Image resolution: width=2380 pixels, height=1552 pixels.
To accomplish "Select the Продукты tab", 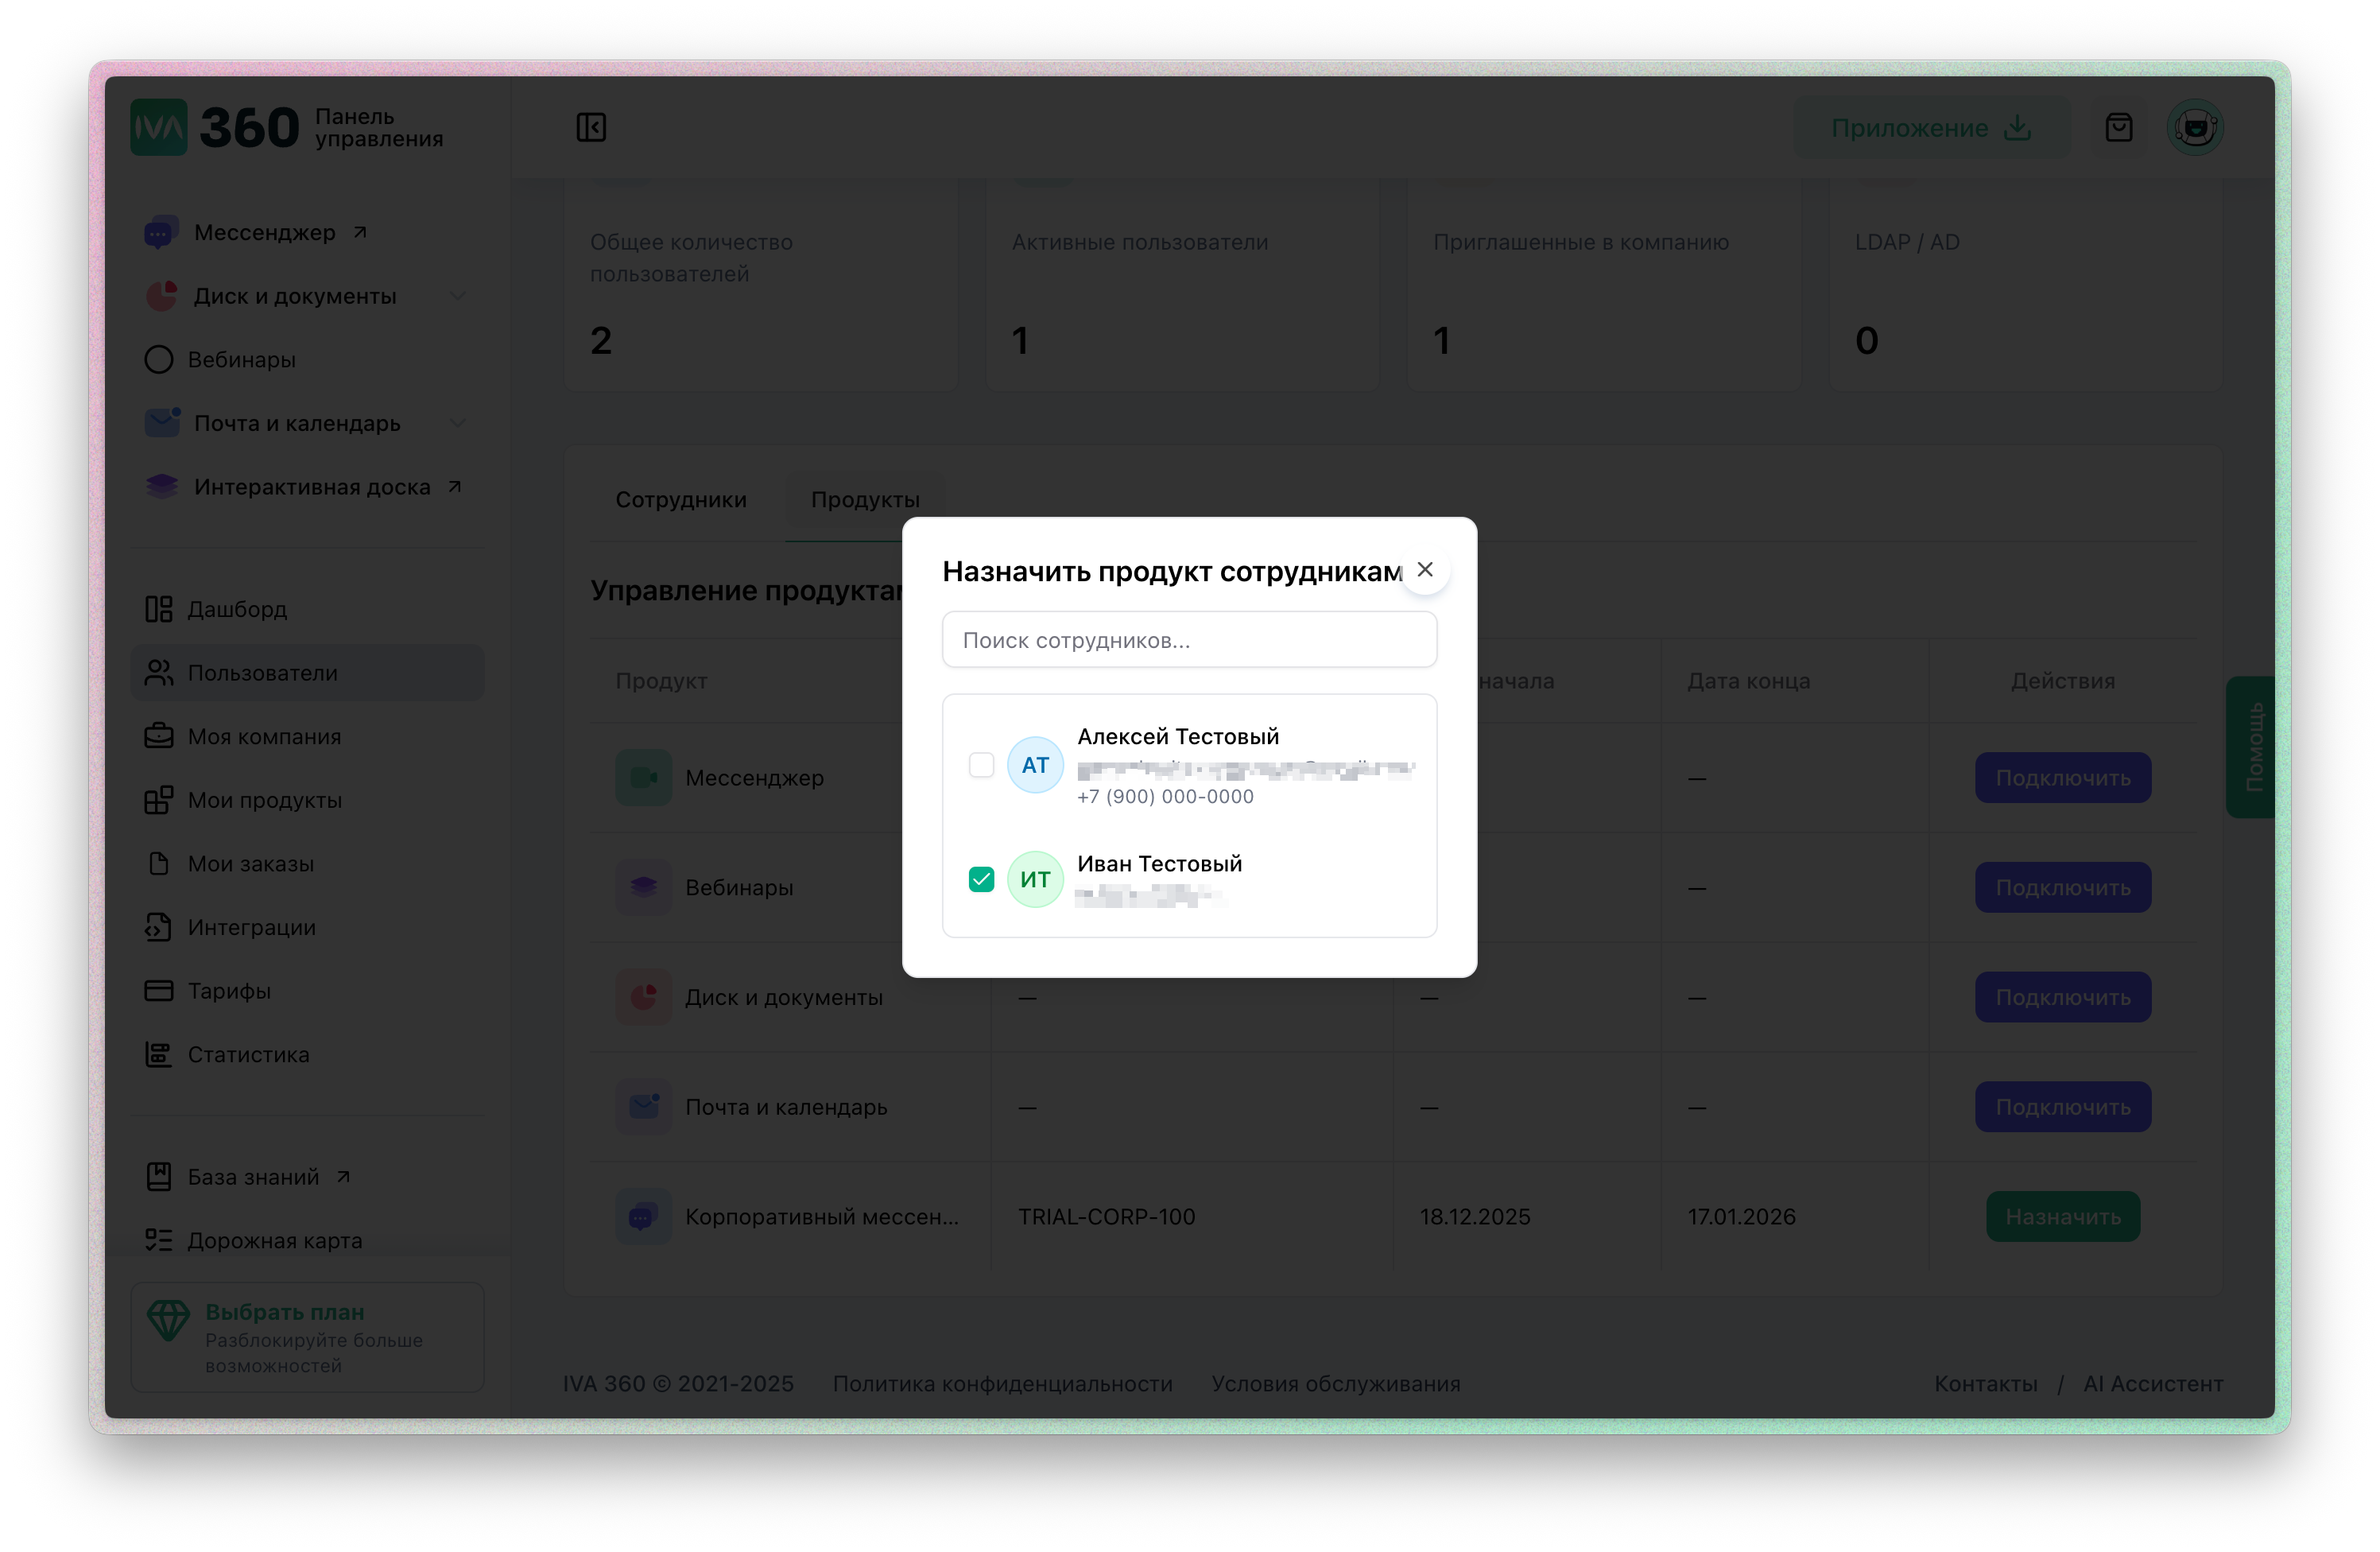I will [865, 499].
